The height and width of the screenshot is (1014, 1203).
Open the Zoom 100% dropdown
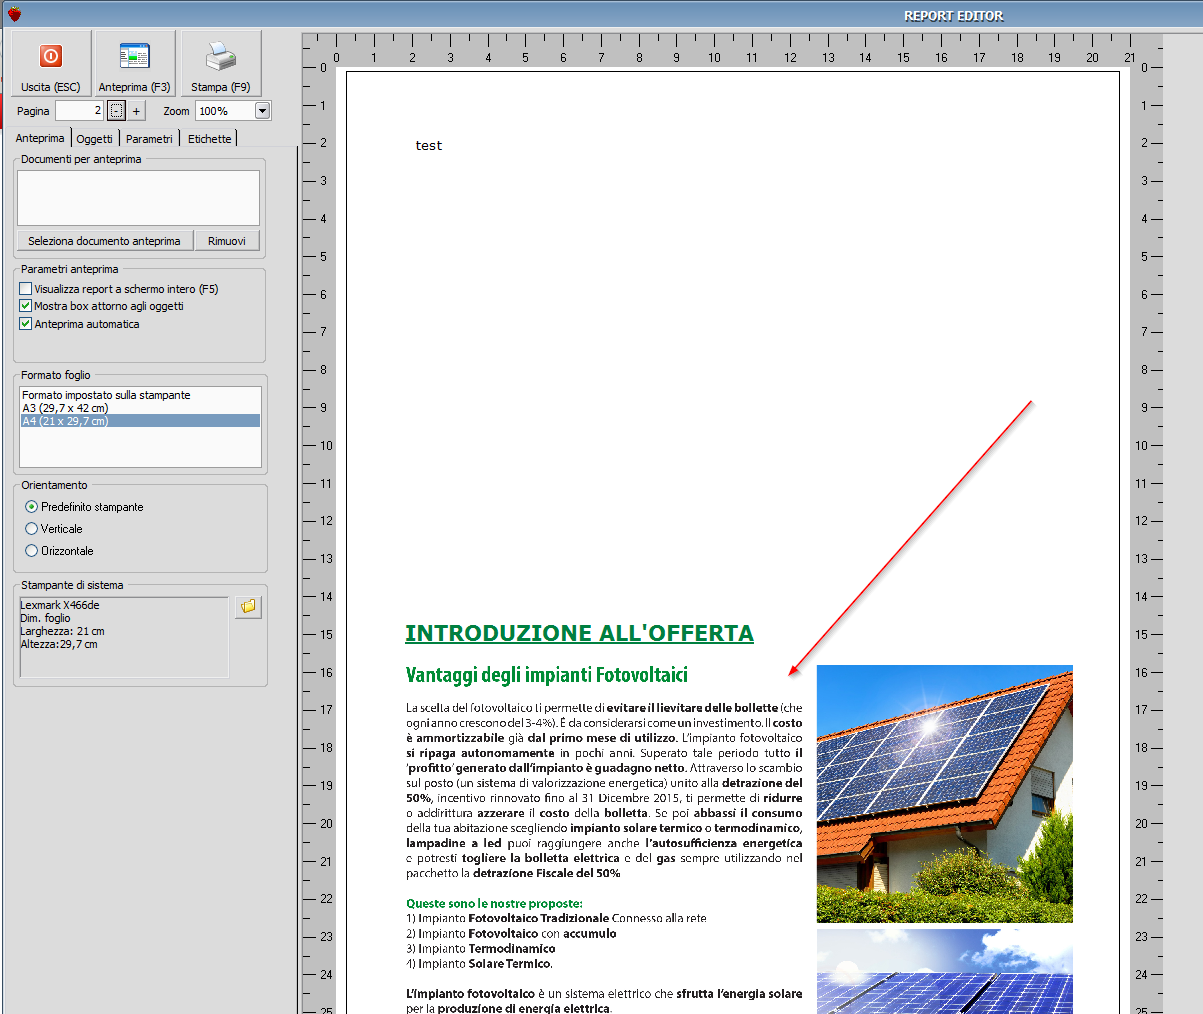(262, 111)
